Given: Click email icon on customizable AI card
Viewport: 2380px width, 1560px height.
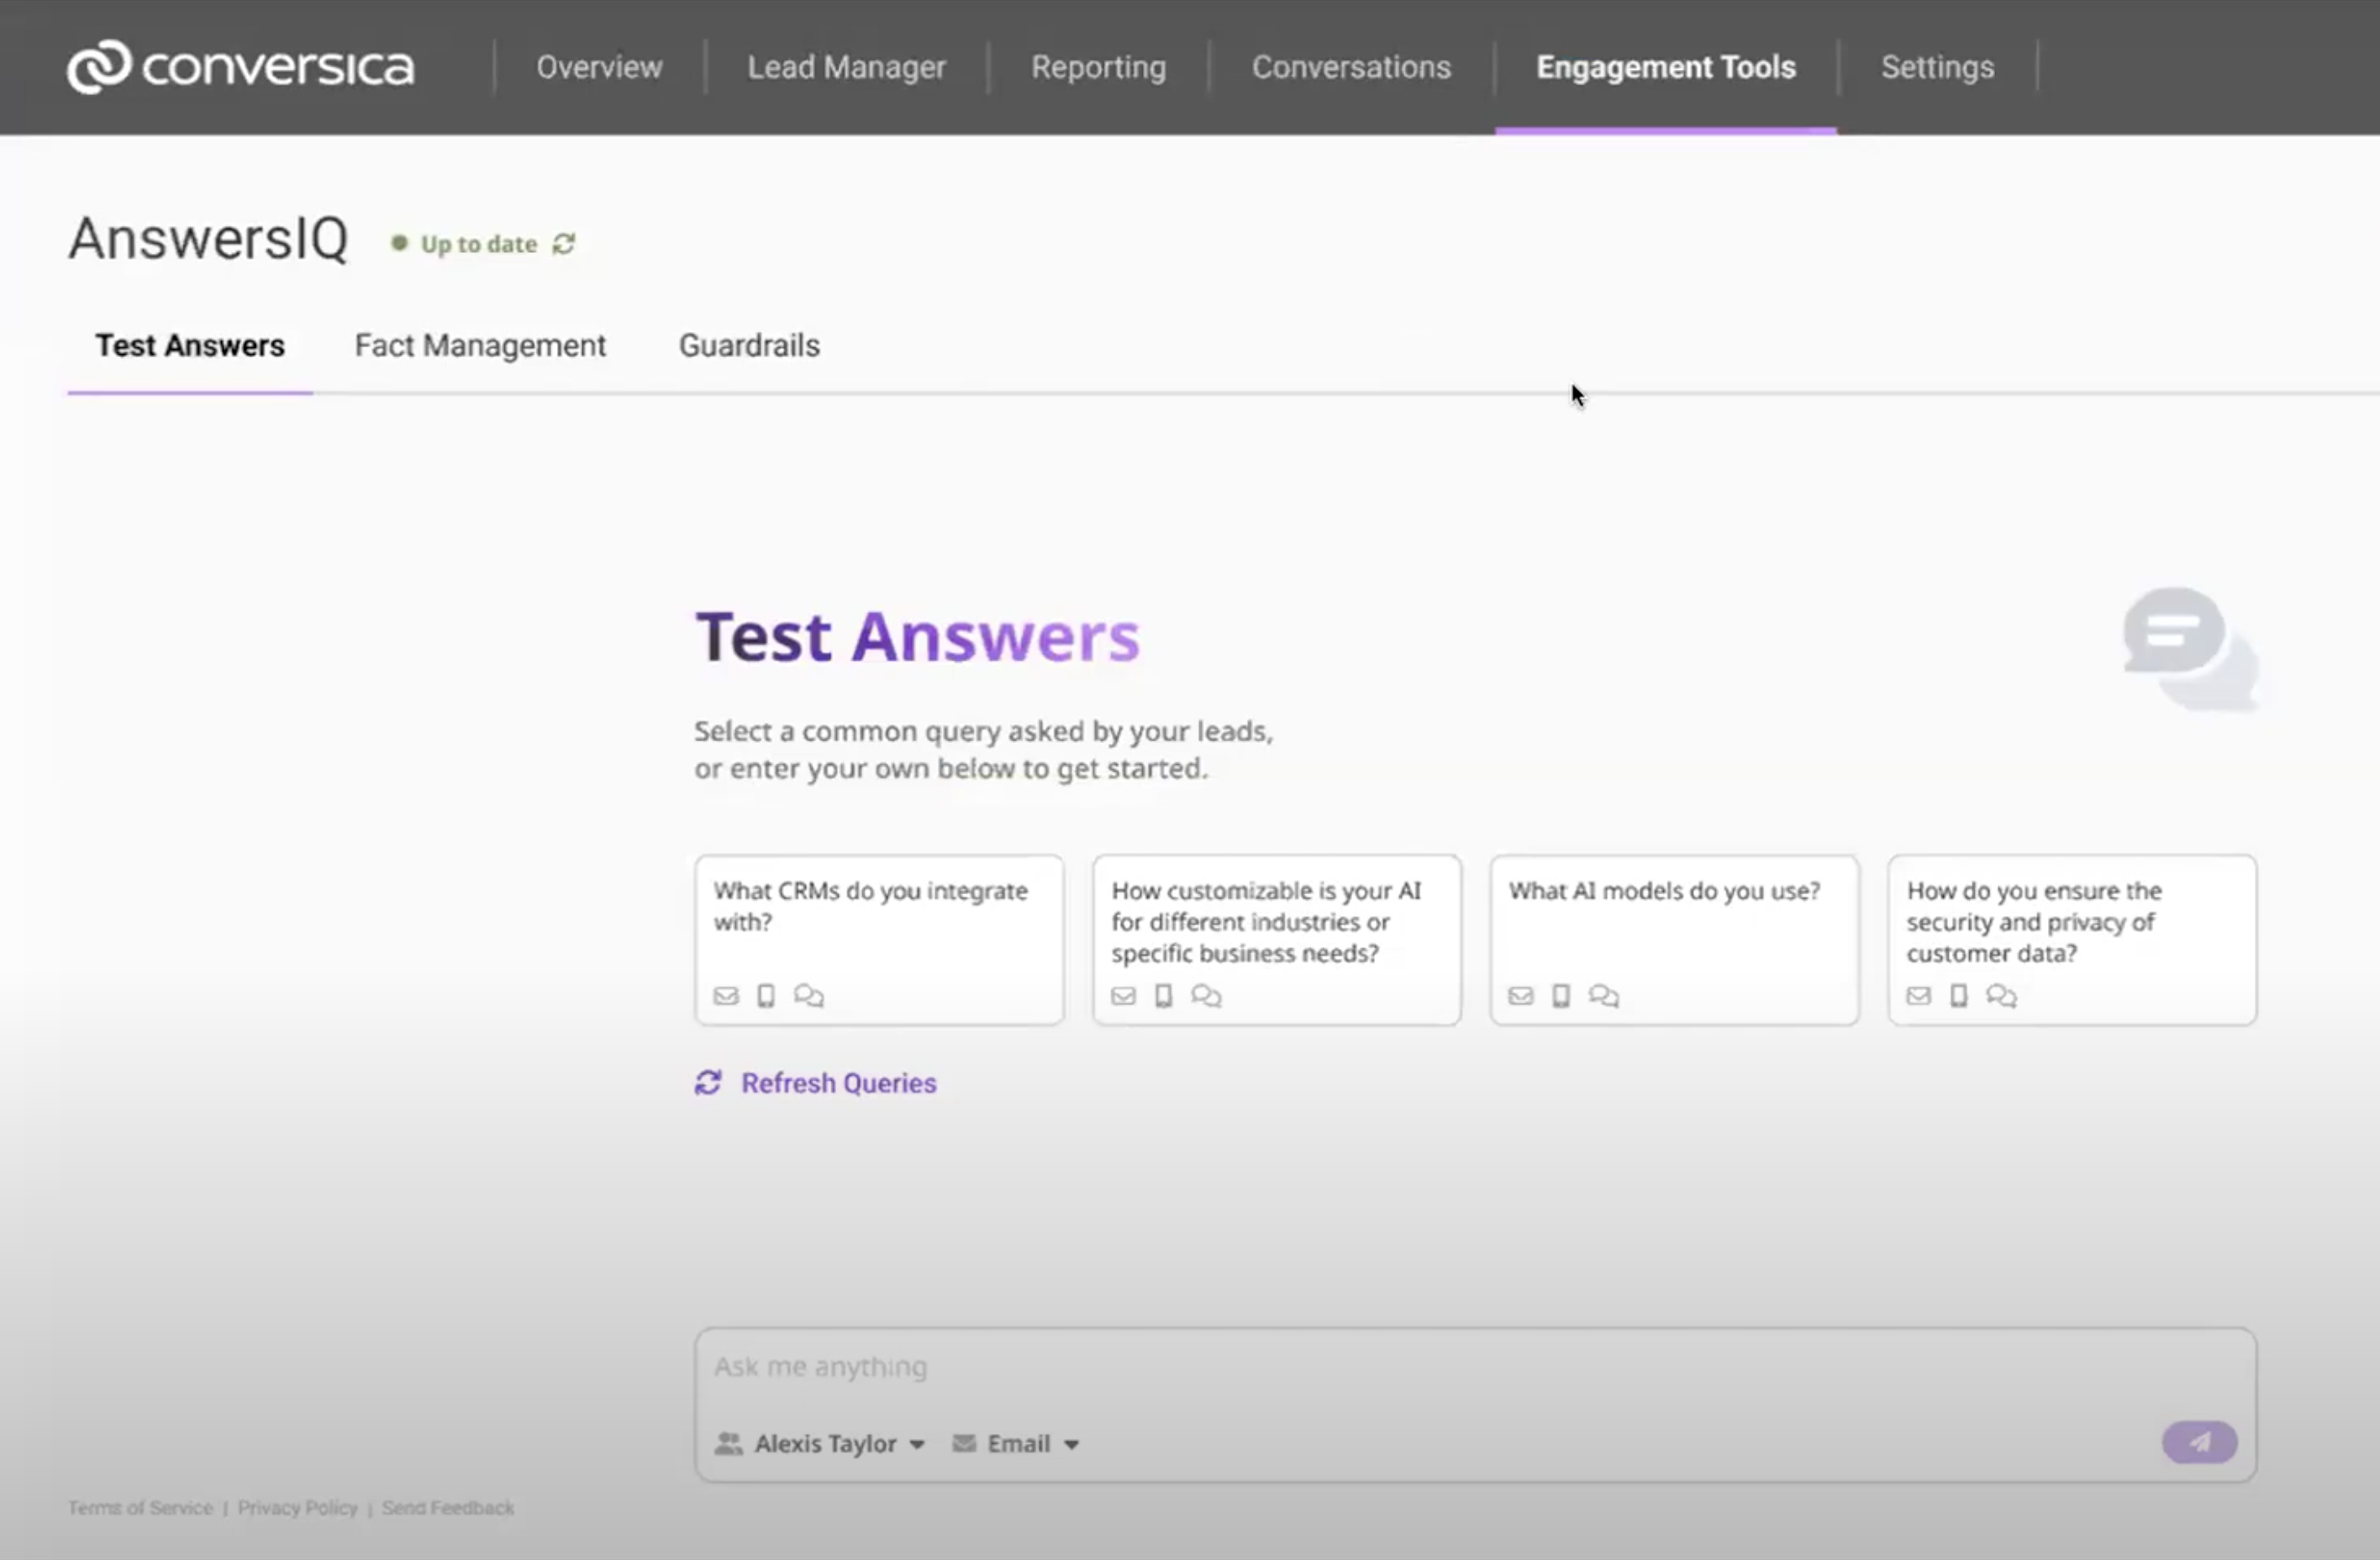Looking at the screenshot, I should coord(1124,996).
